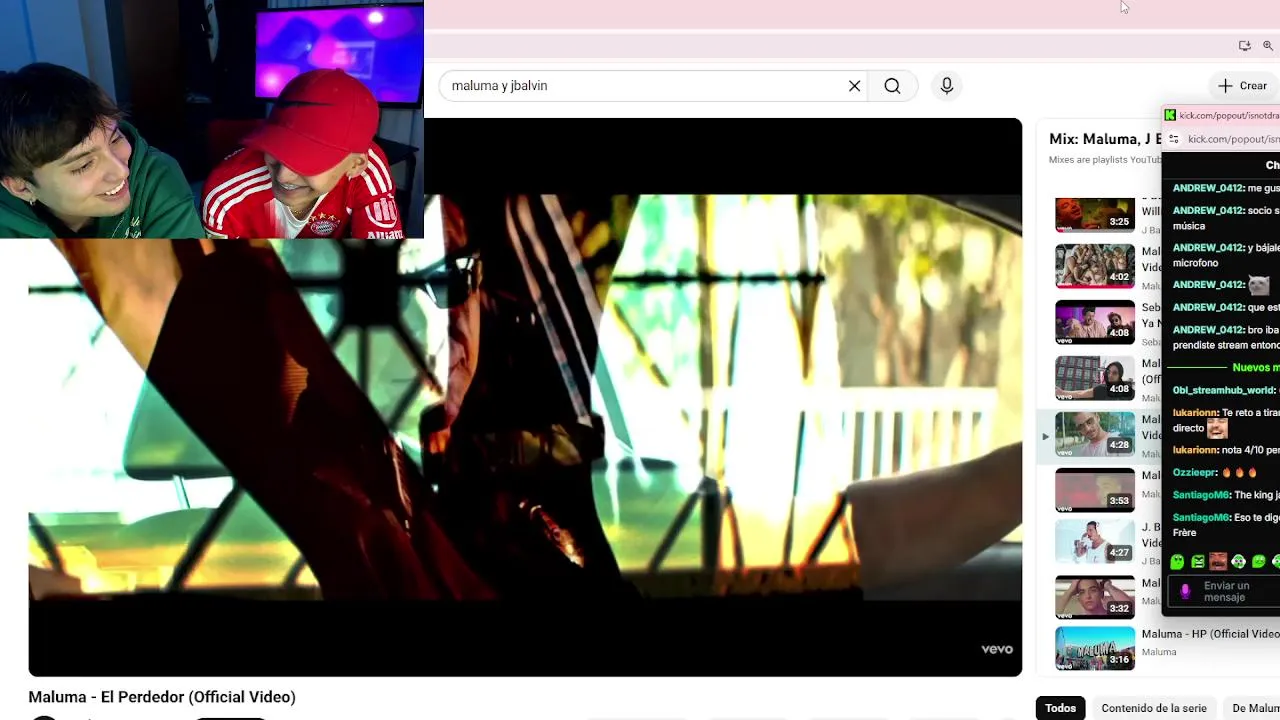Start voice search with the microphone icon
1280x720 pixels.
[x=947, y=86]
